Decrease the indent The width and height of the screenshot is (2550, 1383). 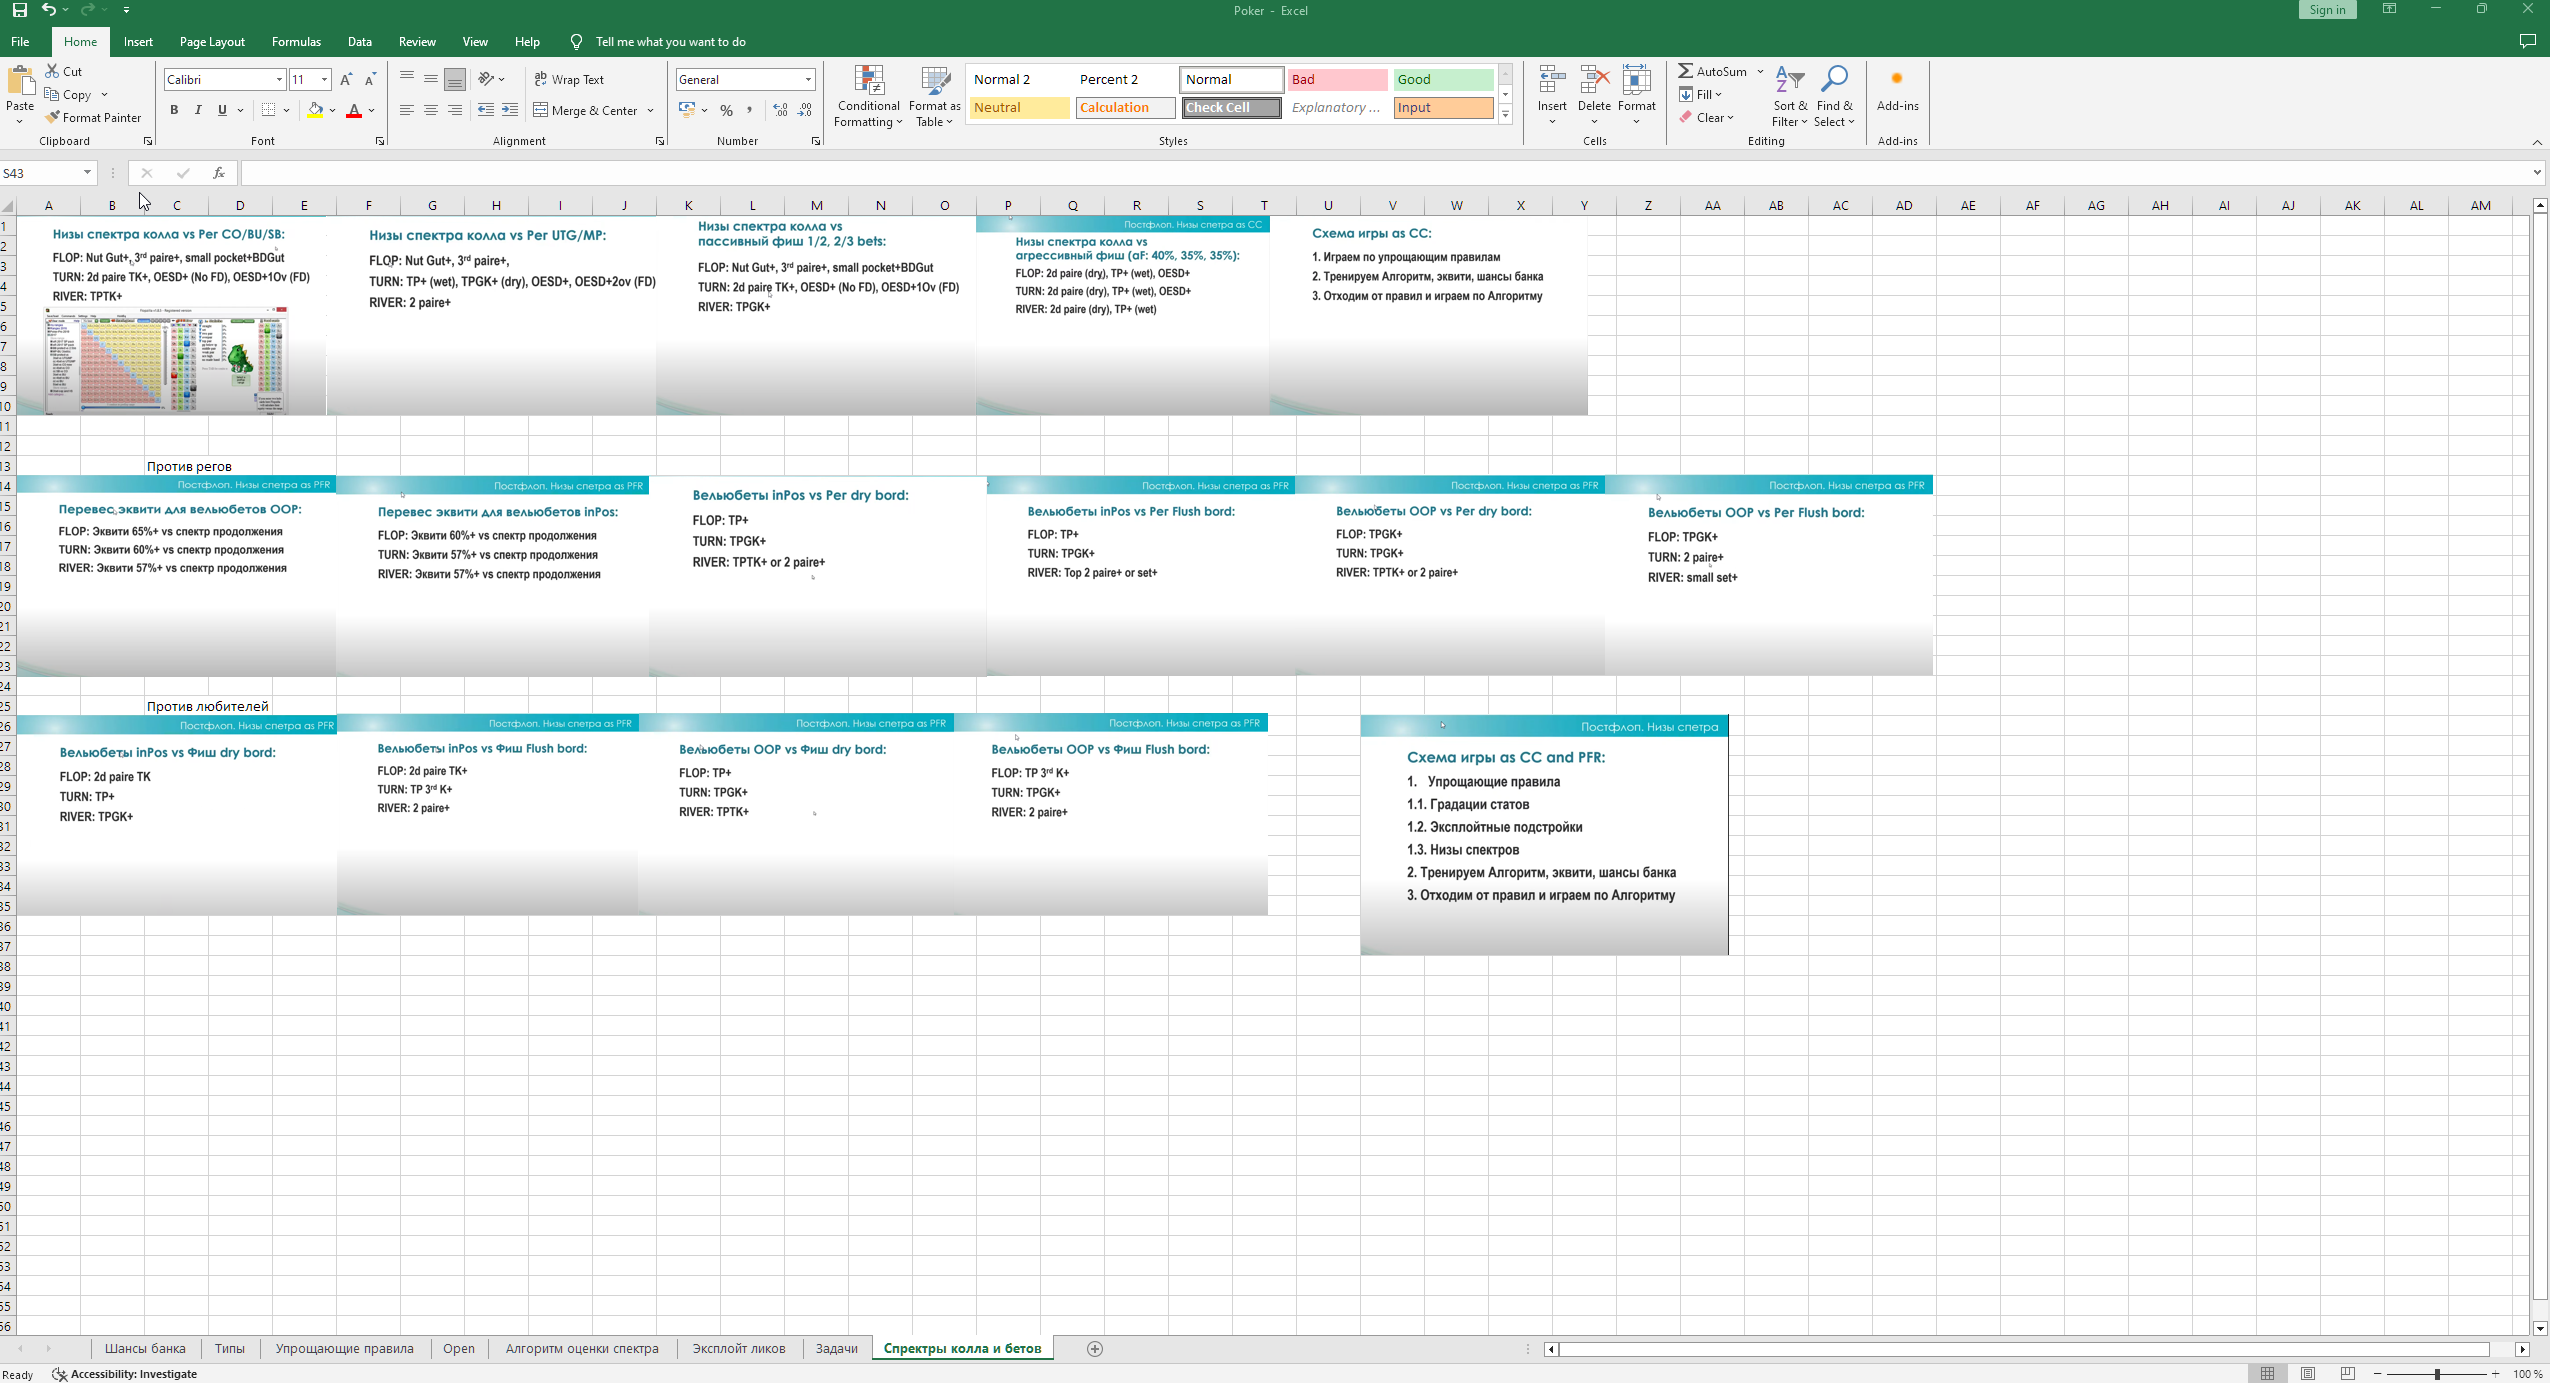point(486,110)
